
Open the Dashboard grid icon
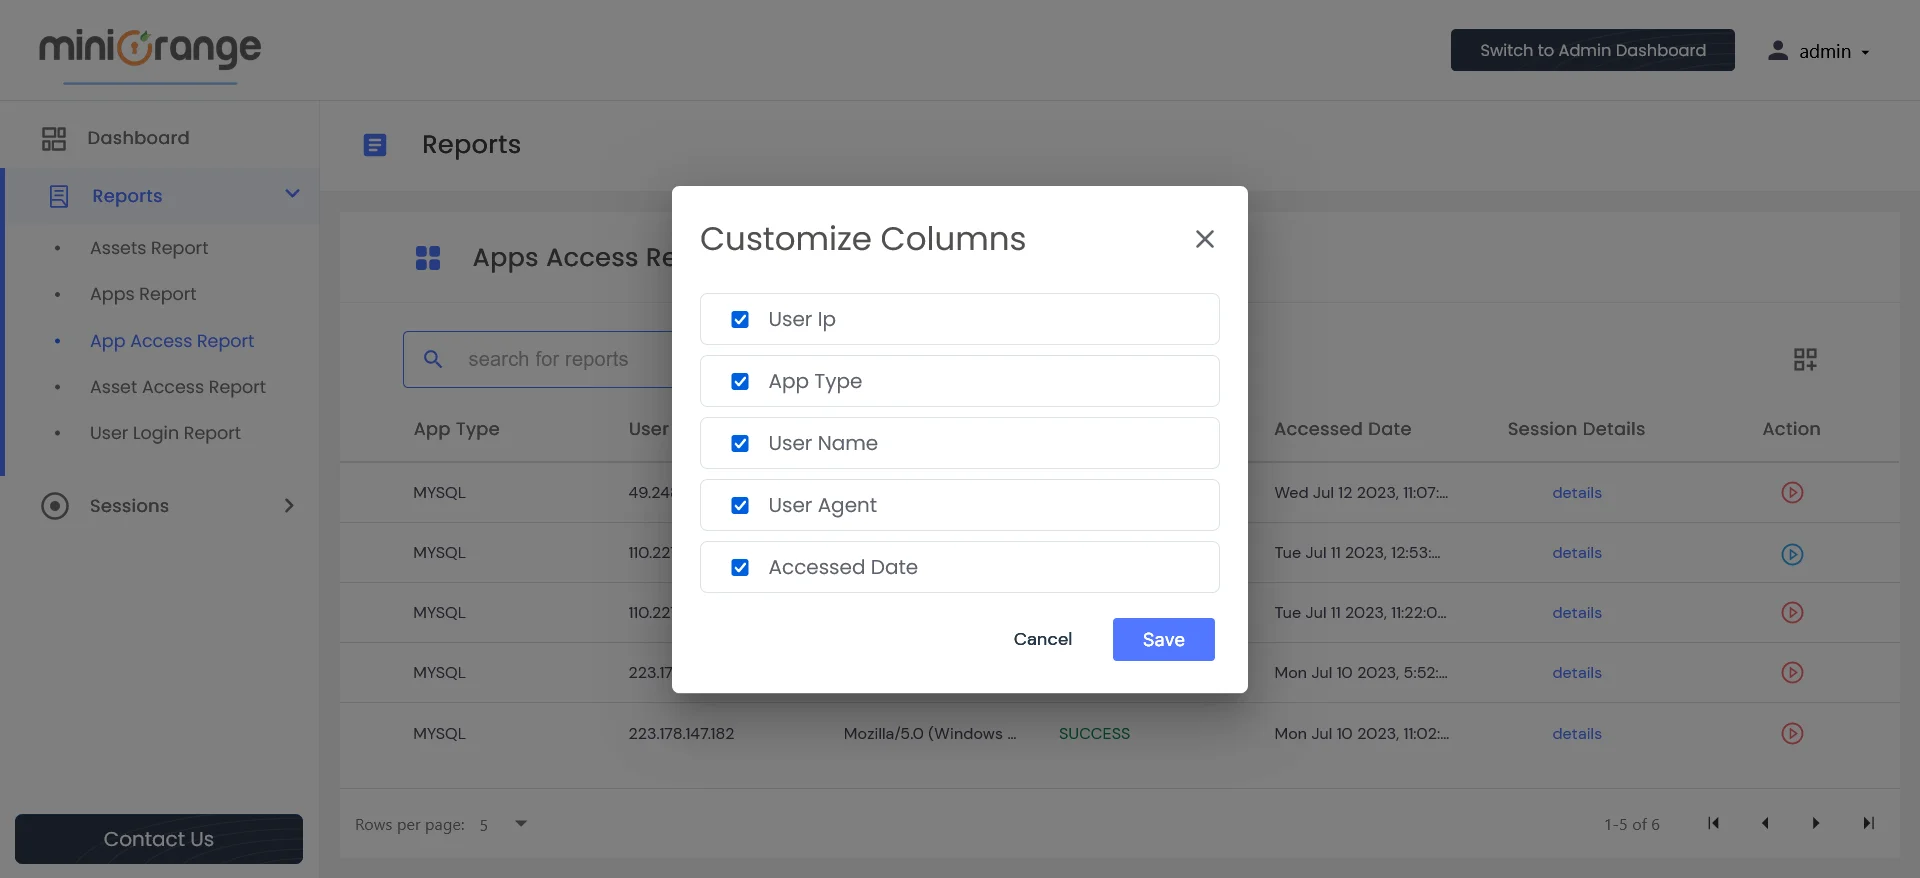(x=54, y=138)
